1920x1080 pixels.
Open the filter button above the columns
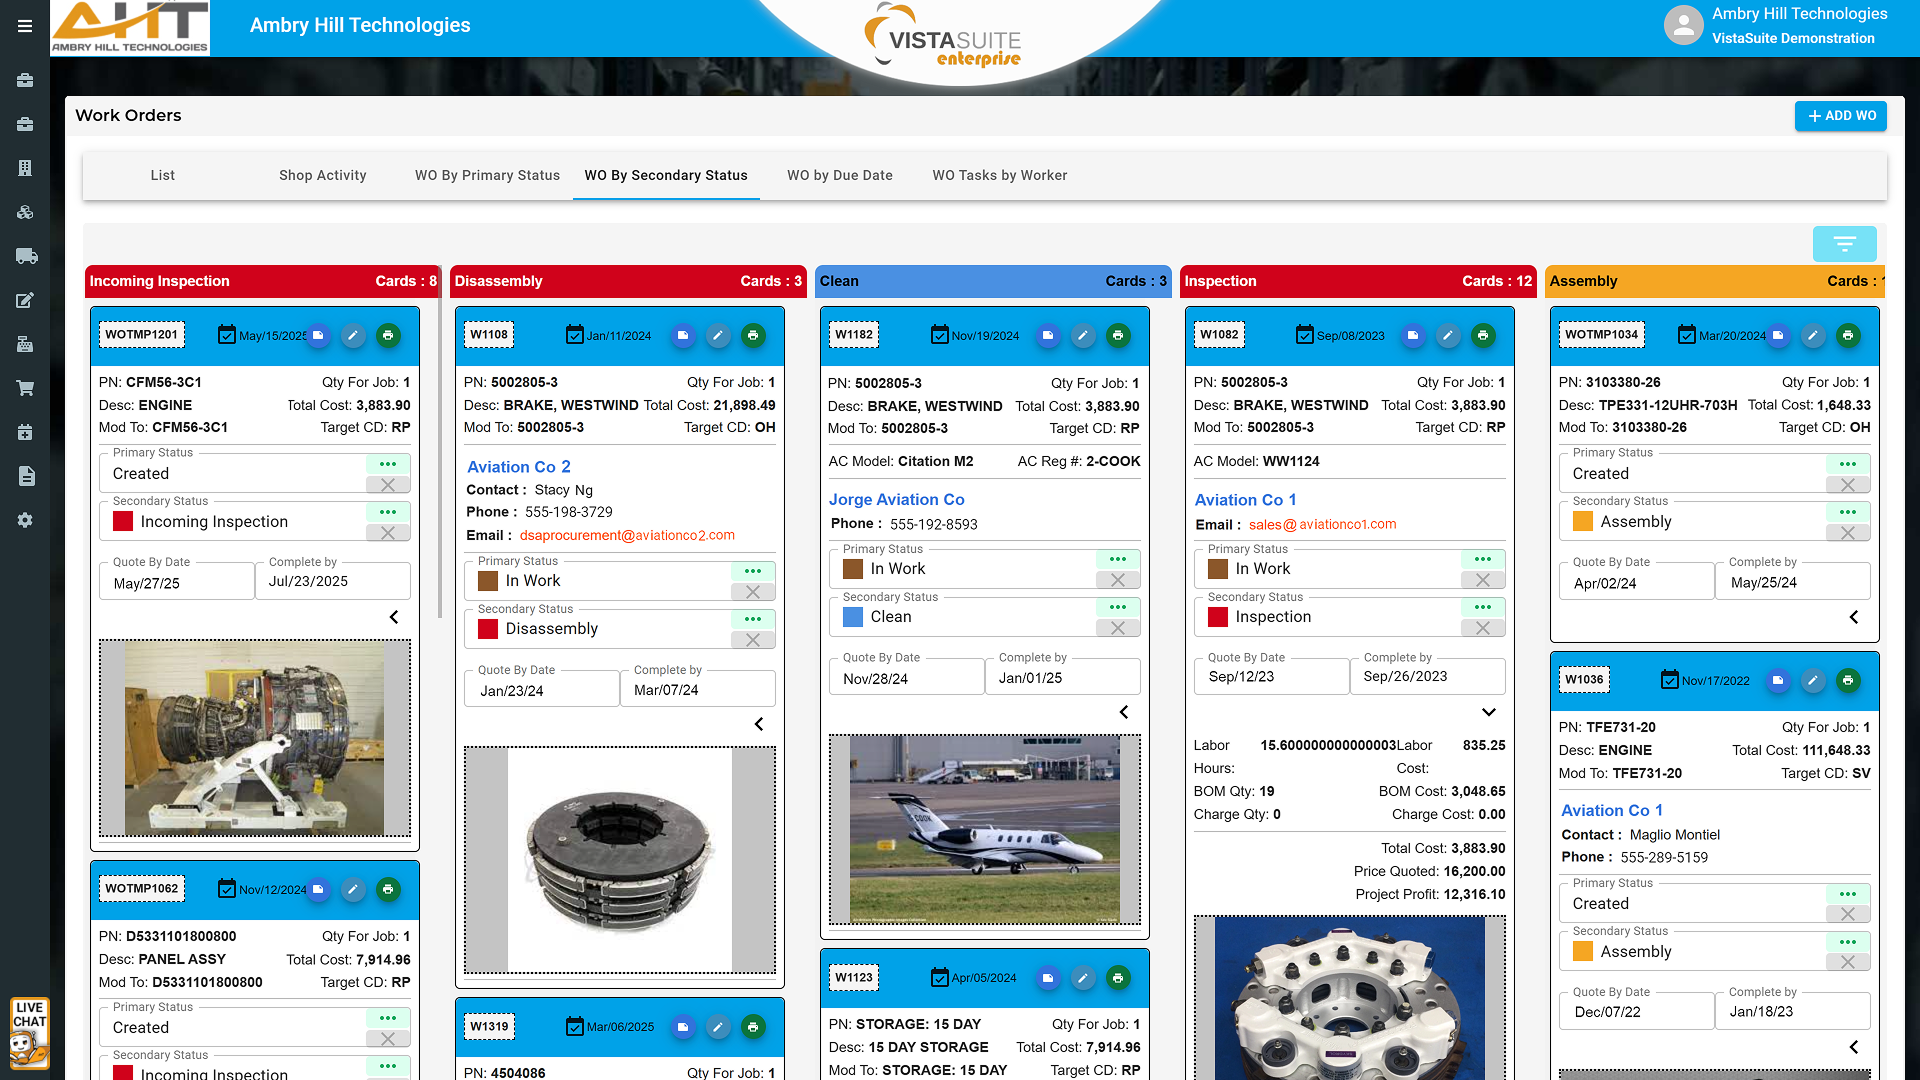(x=1844, y=244)
